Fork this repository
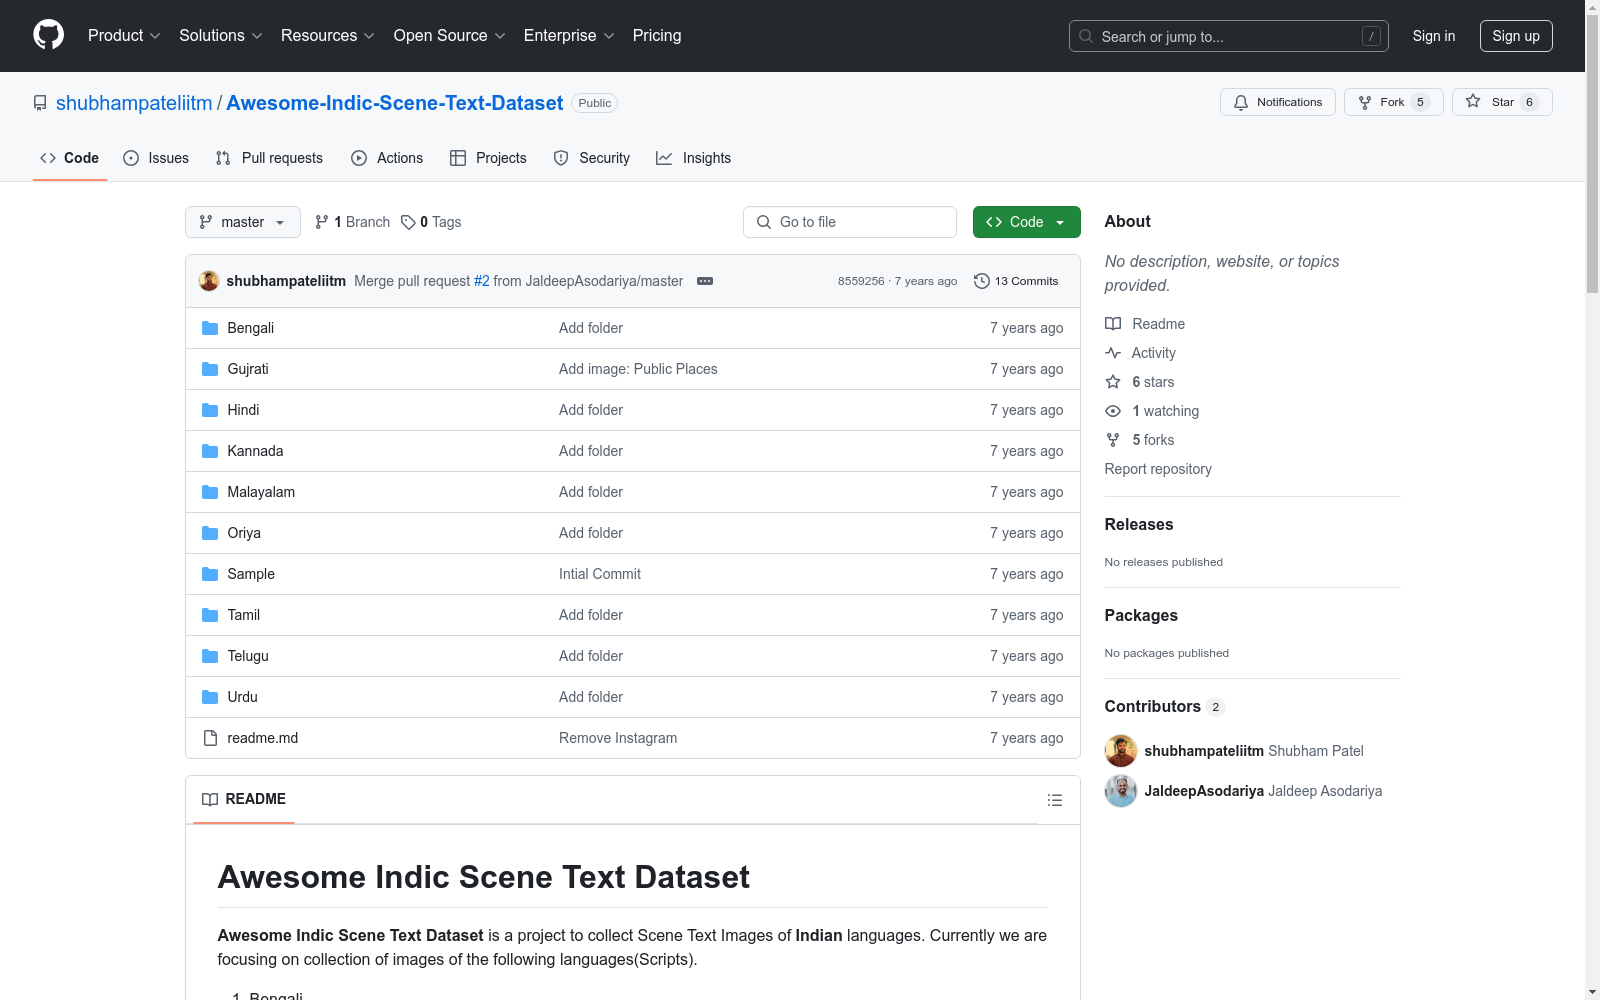 pos(1394,102)
